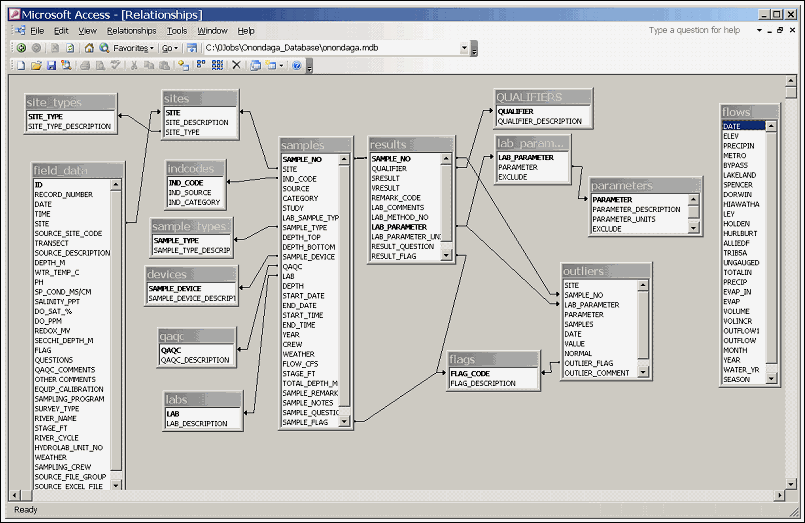Click the Home start page icon
The height and width of the screenshot is (523, 805).
point(89,48)
